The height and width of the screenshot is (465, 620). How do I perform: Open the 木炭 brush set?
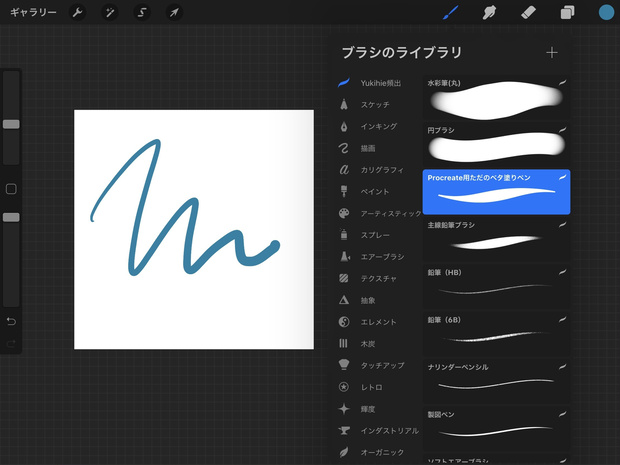[x=378, y=344]
